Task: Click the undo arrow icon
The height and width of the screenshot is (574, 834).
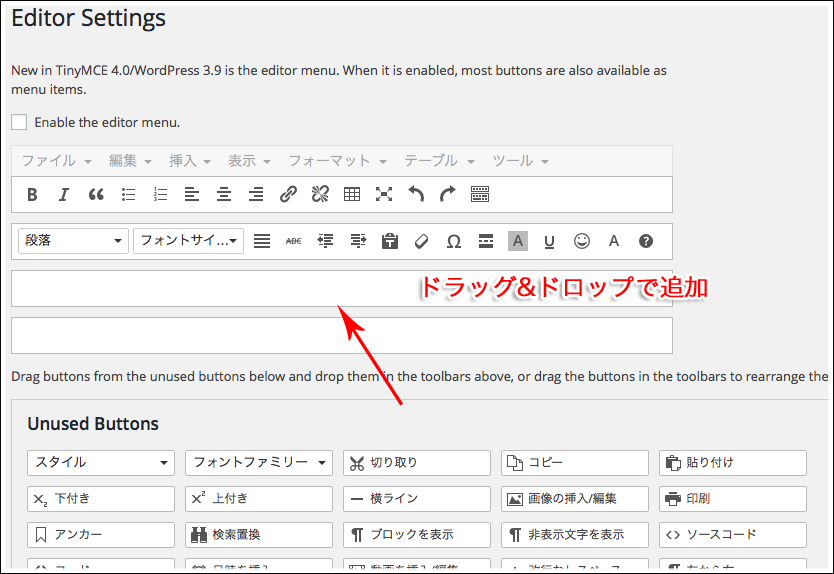Action: click(x=416, y=195)
